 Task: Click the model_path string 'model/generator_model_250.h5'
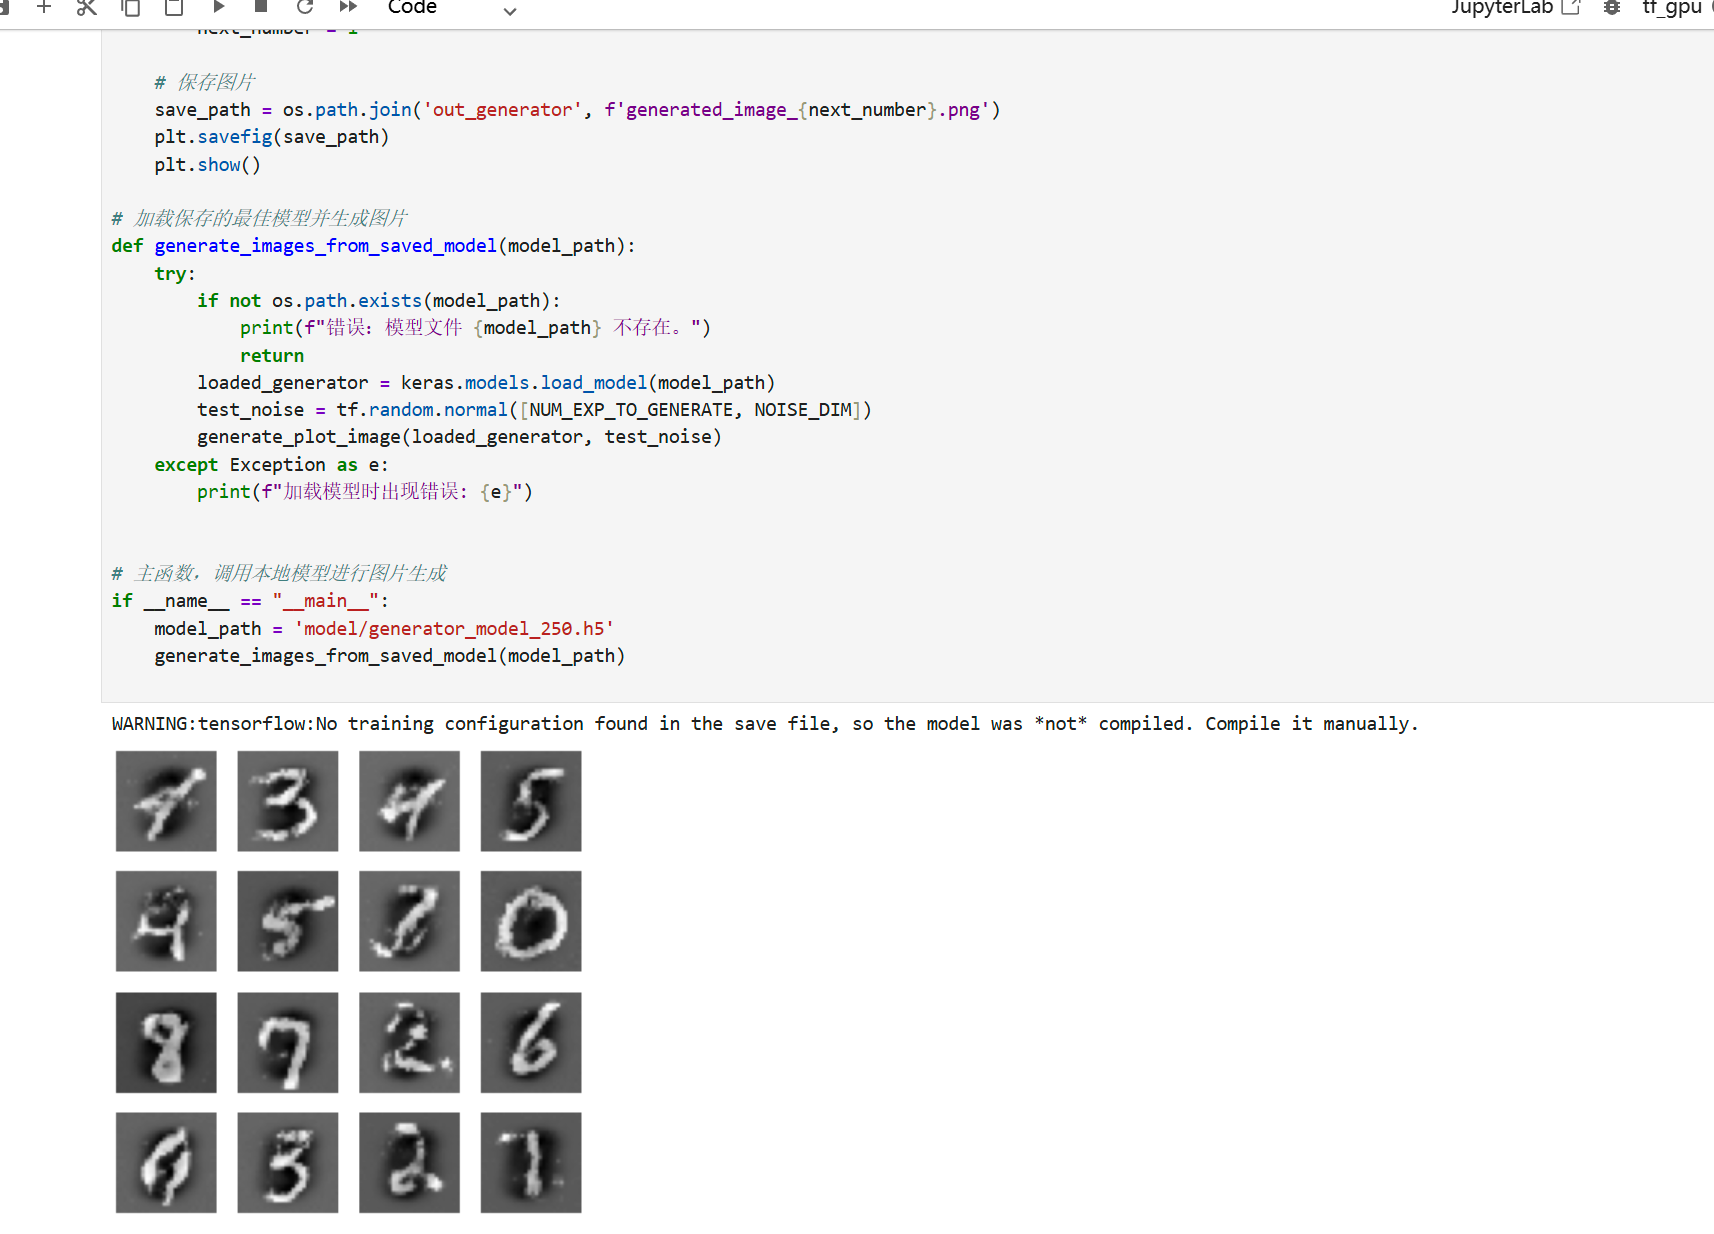click(x=454, y=628)
